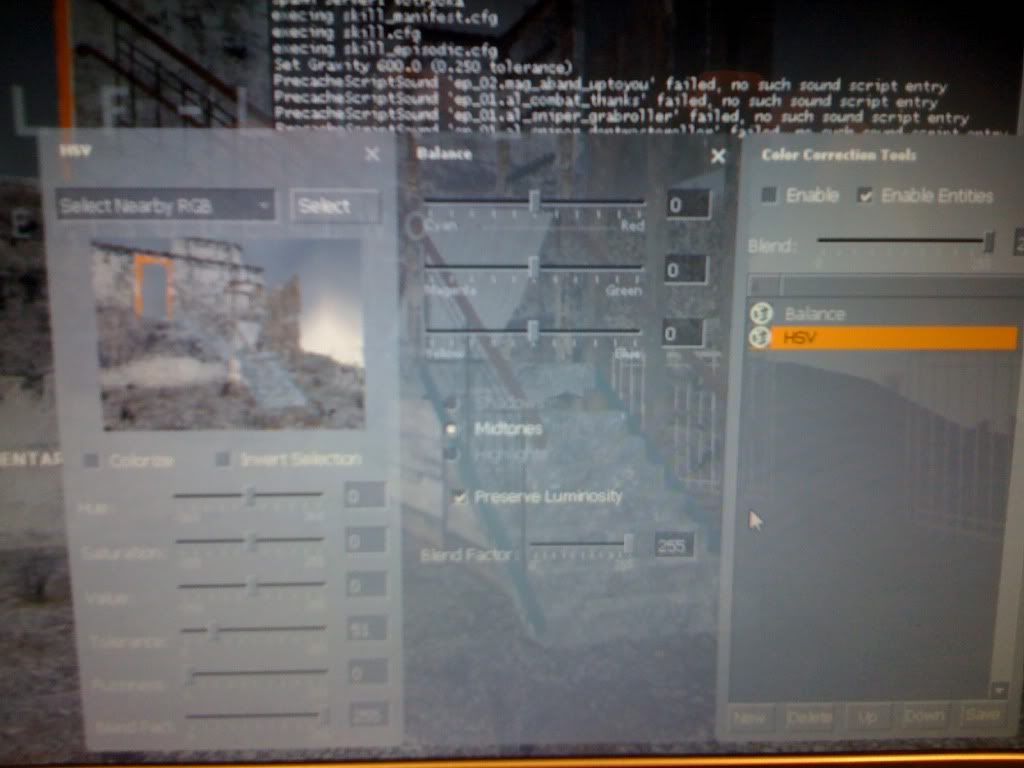Click the HSV layer icon in list
This screenshot has height=768, width=1024.
pos(760,338)
